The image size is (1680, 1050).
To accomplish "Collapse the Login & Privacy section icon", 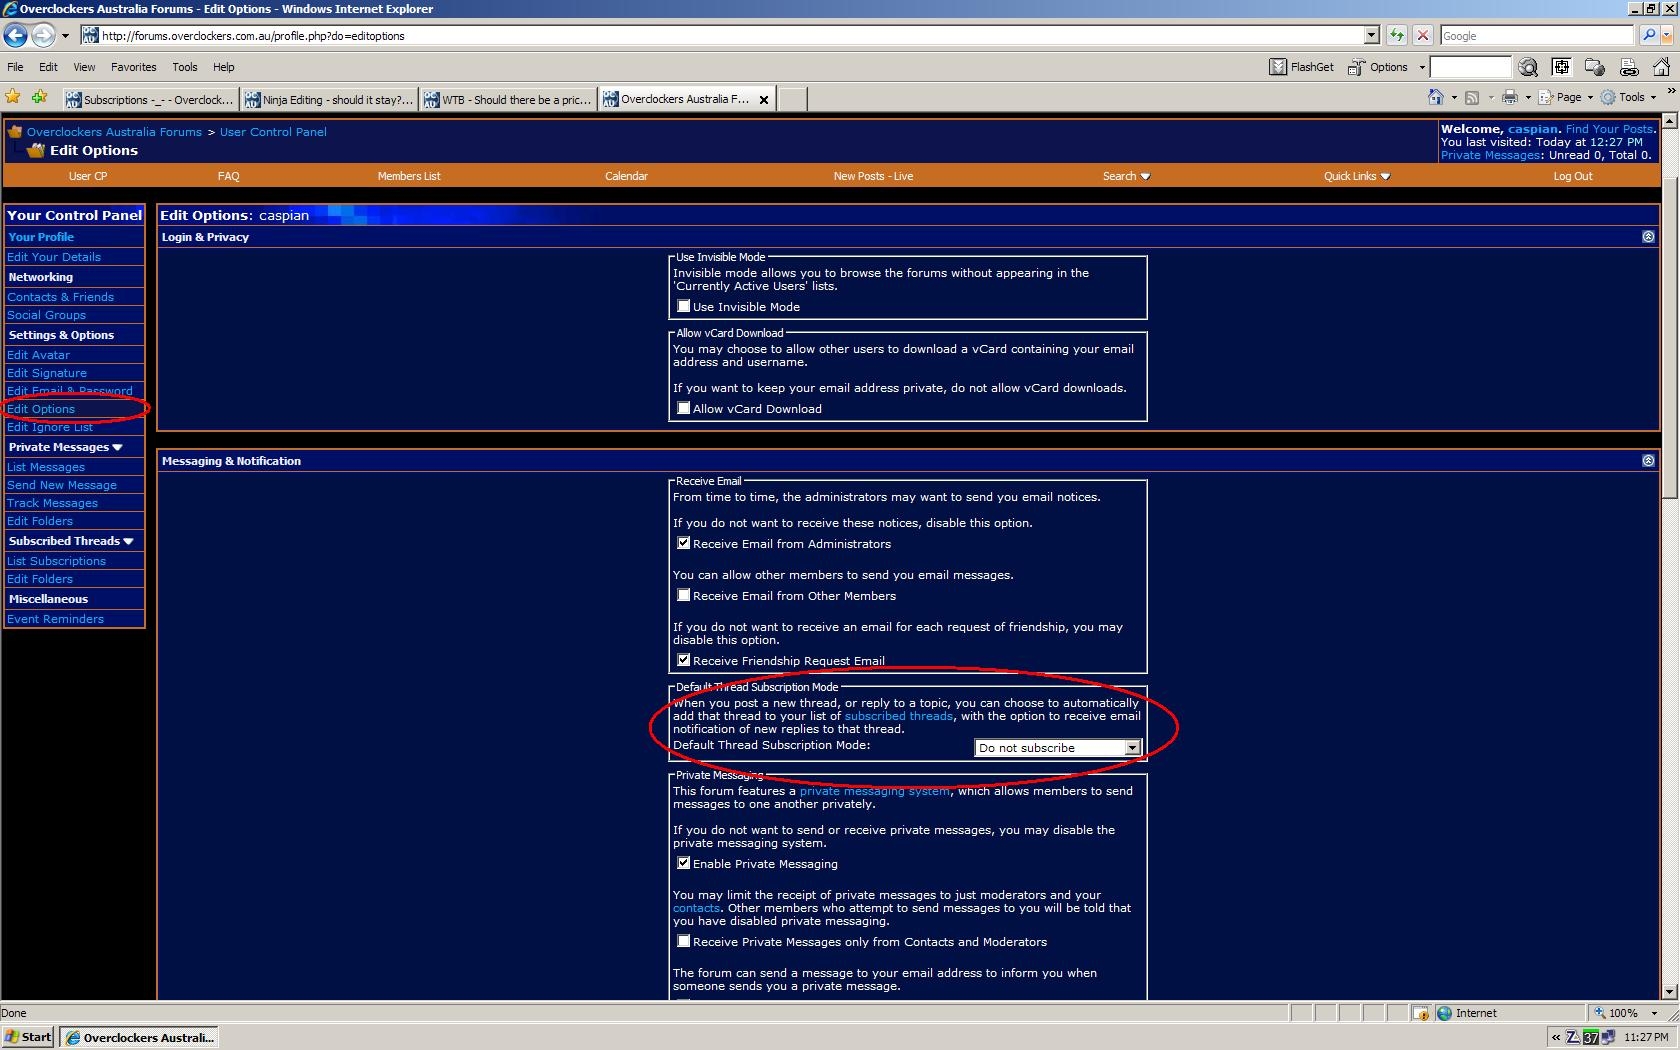I will coord(1648,237).
